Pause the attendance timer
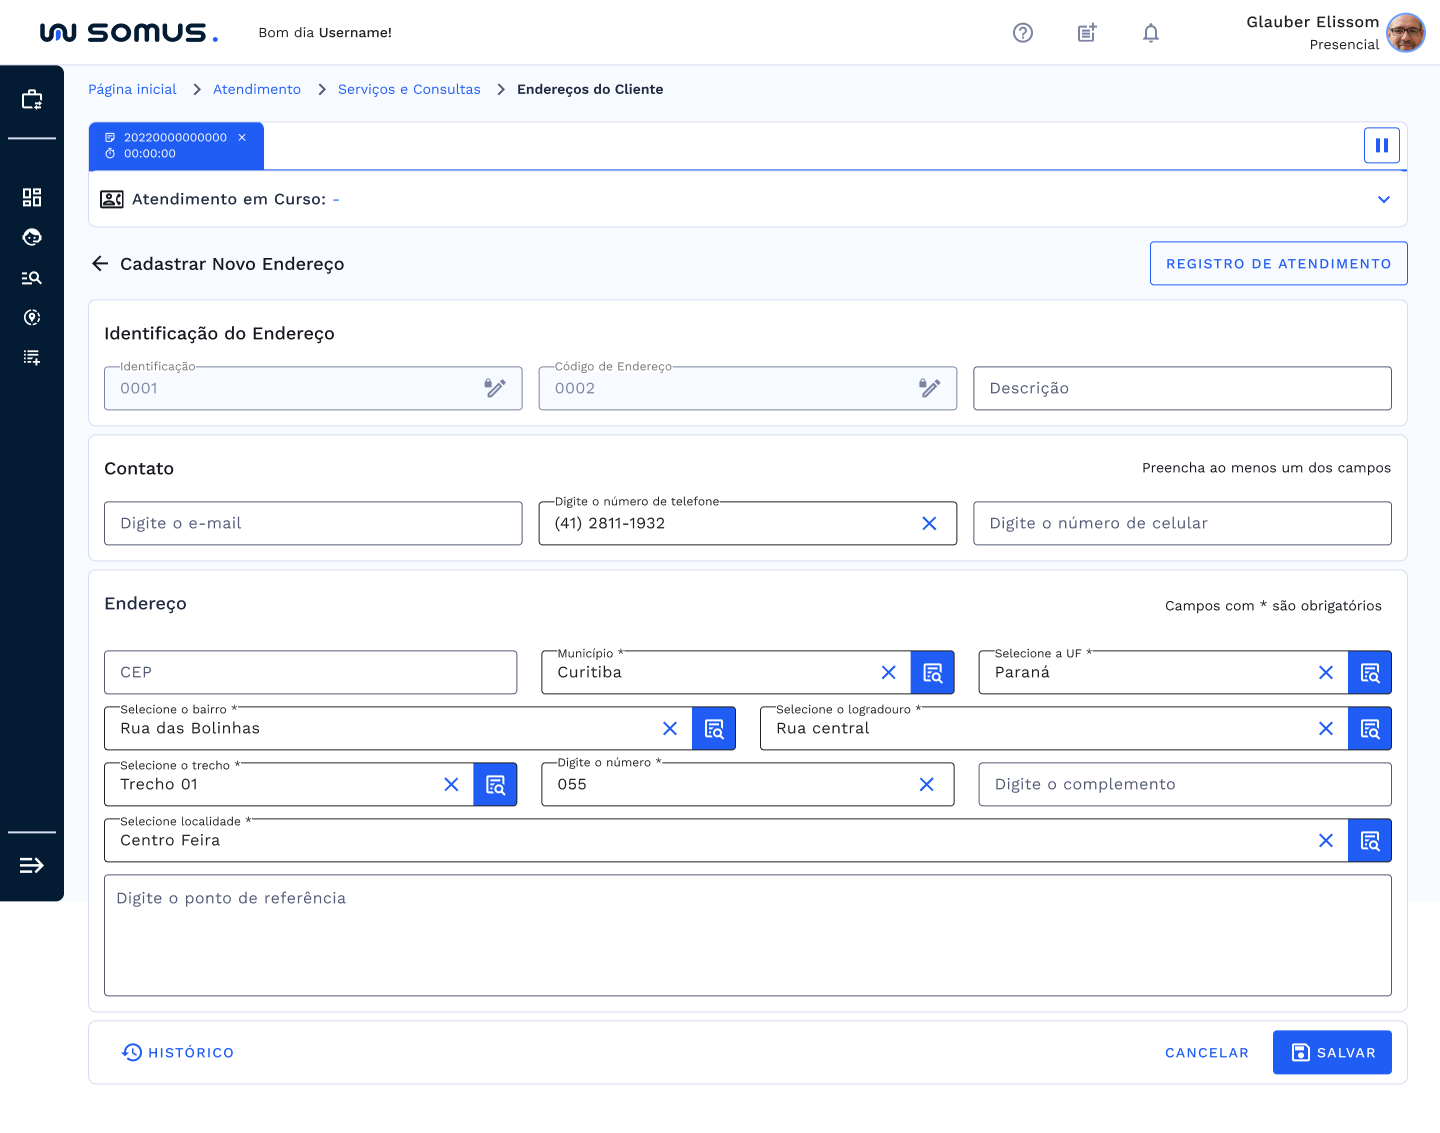This screenshot has width=1440, height=1133. click(x=1381, y=146)
